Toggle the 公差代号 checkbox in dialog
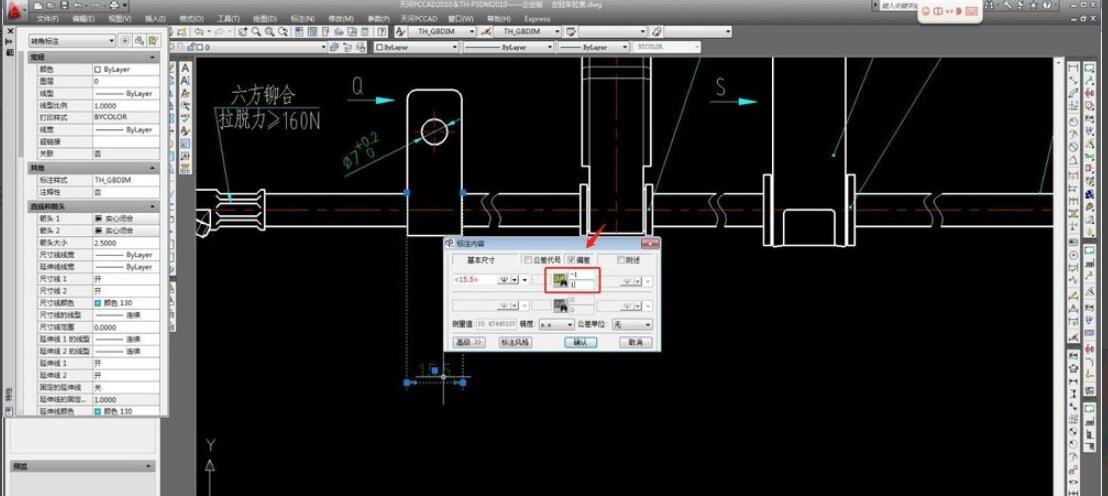The width and height of the screenshot is (1108, 496). coord(527,260)
